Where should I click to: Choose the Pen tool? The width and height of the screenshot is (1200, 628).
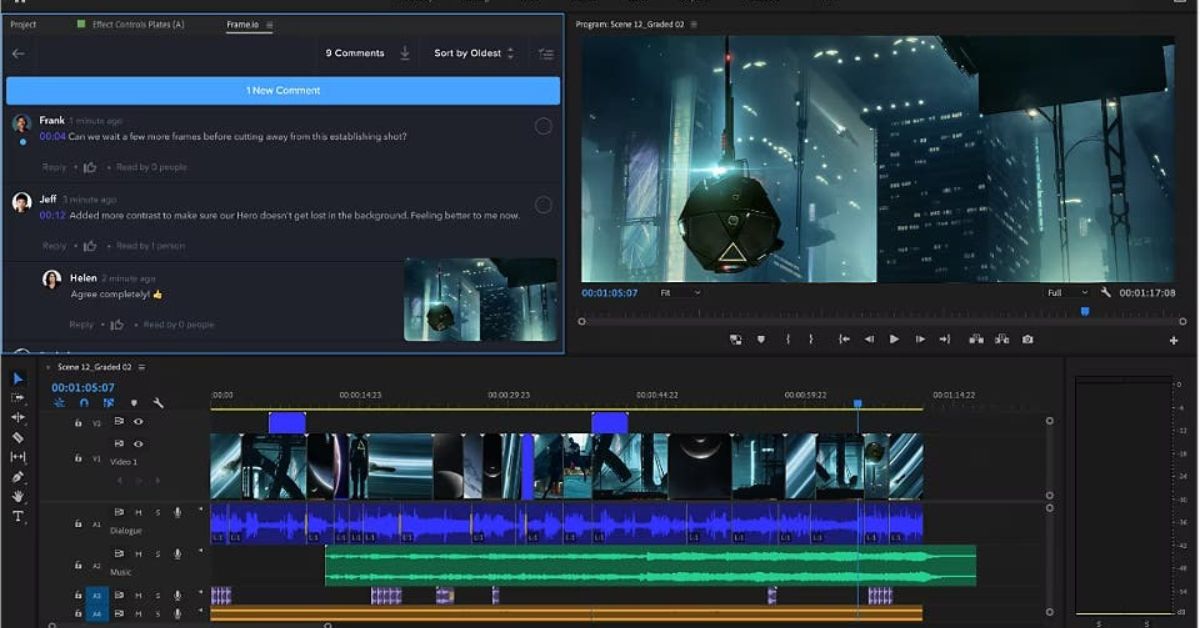(18, 477)
